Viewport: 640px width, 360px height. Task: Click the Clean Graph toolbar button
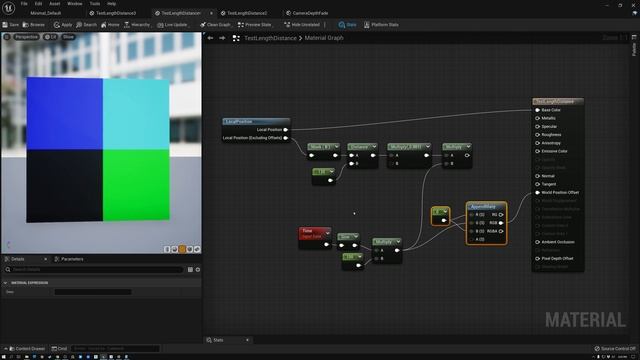pyautogui.click(x=216, y=25)
